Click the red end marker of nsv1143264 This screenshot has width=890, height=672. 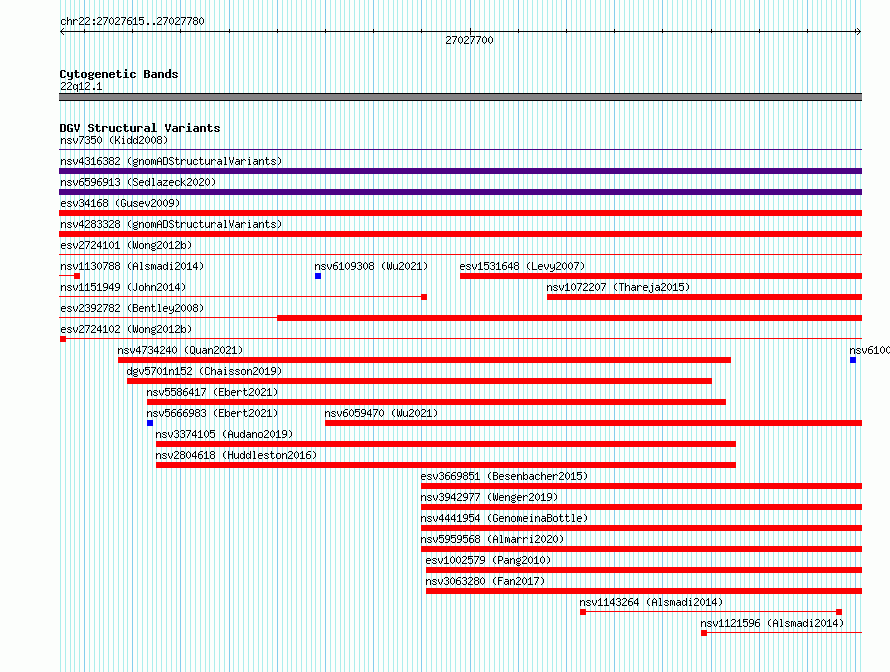(839, 612)
